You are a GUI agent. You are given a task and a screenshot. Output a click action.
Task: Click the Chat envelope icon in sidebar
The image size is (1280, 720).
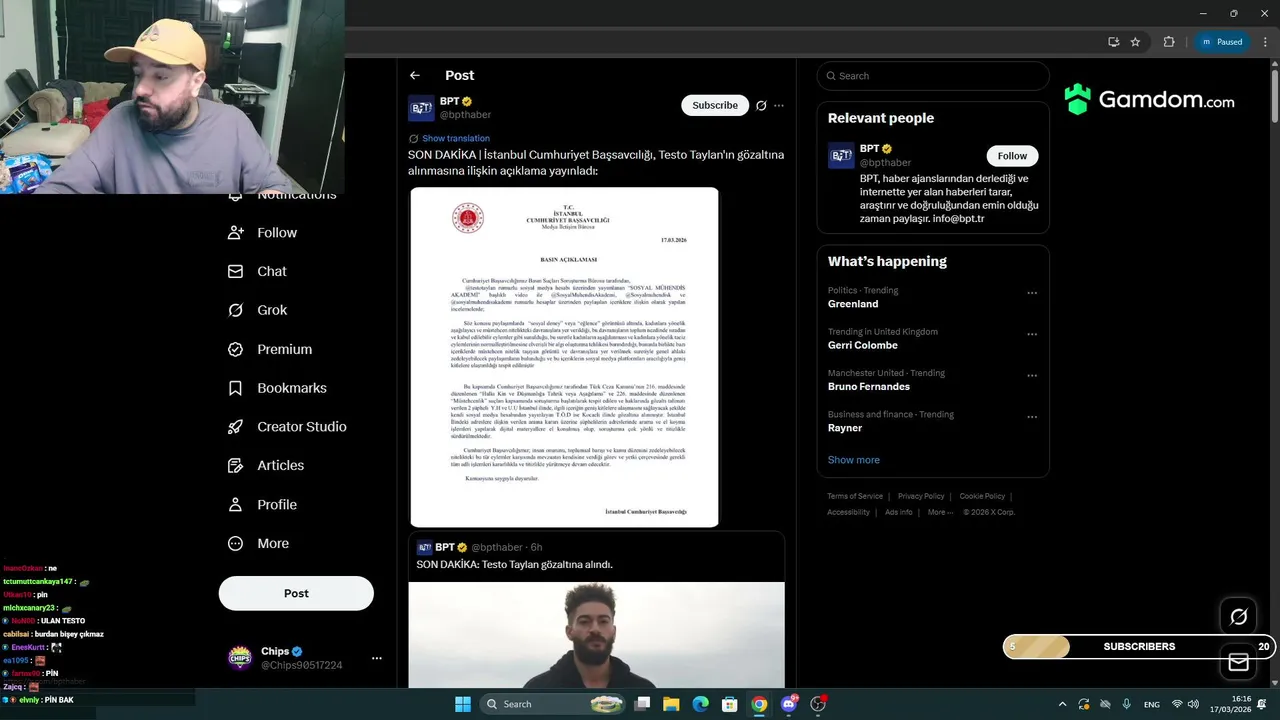click(236, 271)
